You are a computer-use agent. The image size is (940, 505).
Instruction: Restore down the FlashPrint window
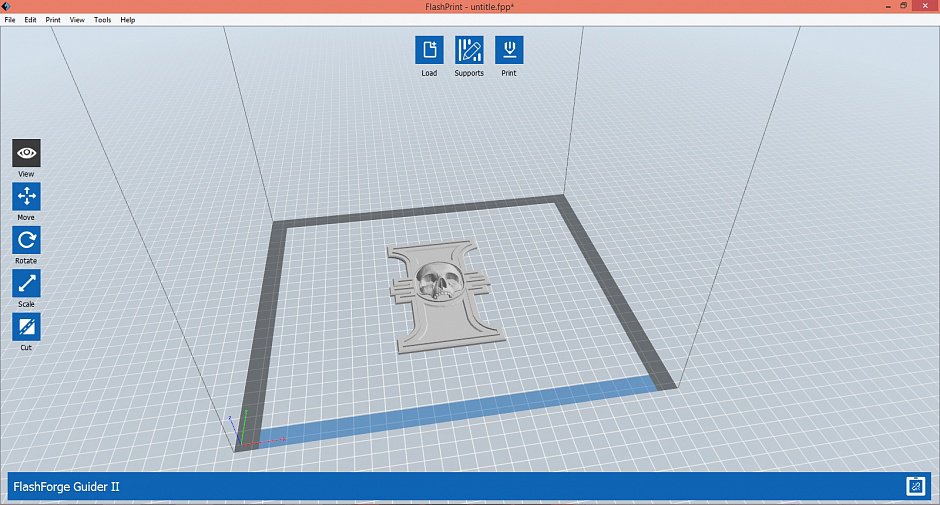903,6
